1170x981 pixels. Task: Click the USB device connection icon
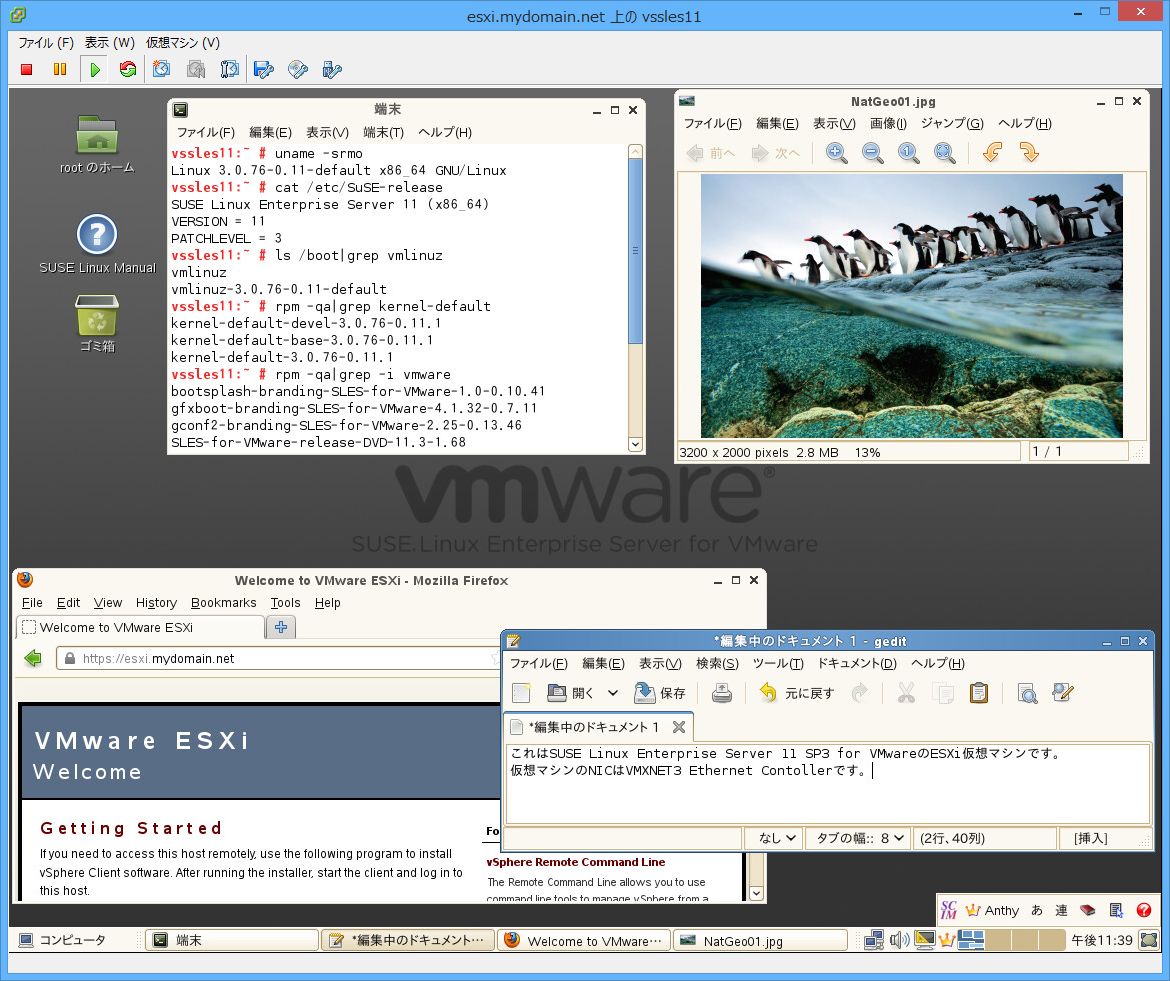pos(331,69)
